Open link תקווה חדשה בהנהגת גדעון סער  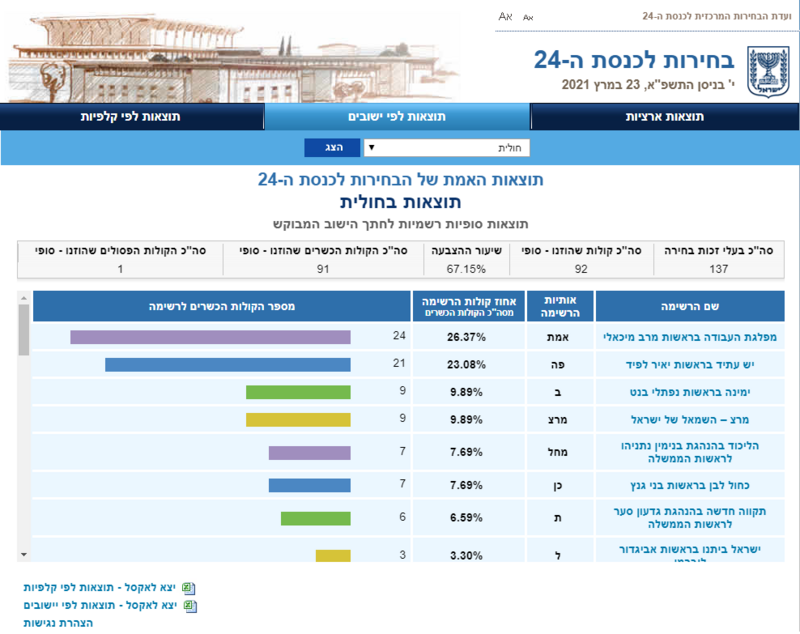click(690, 518)
